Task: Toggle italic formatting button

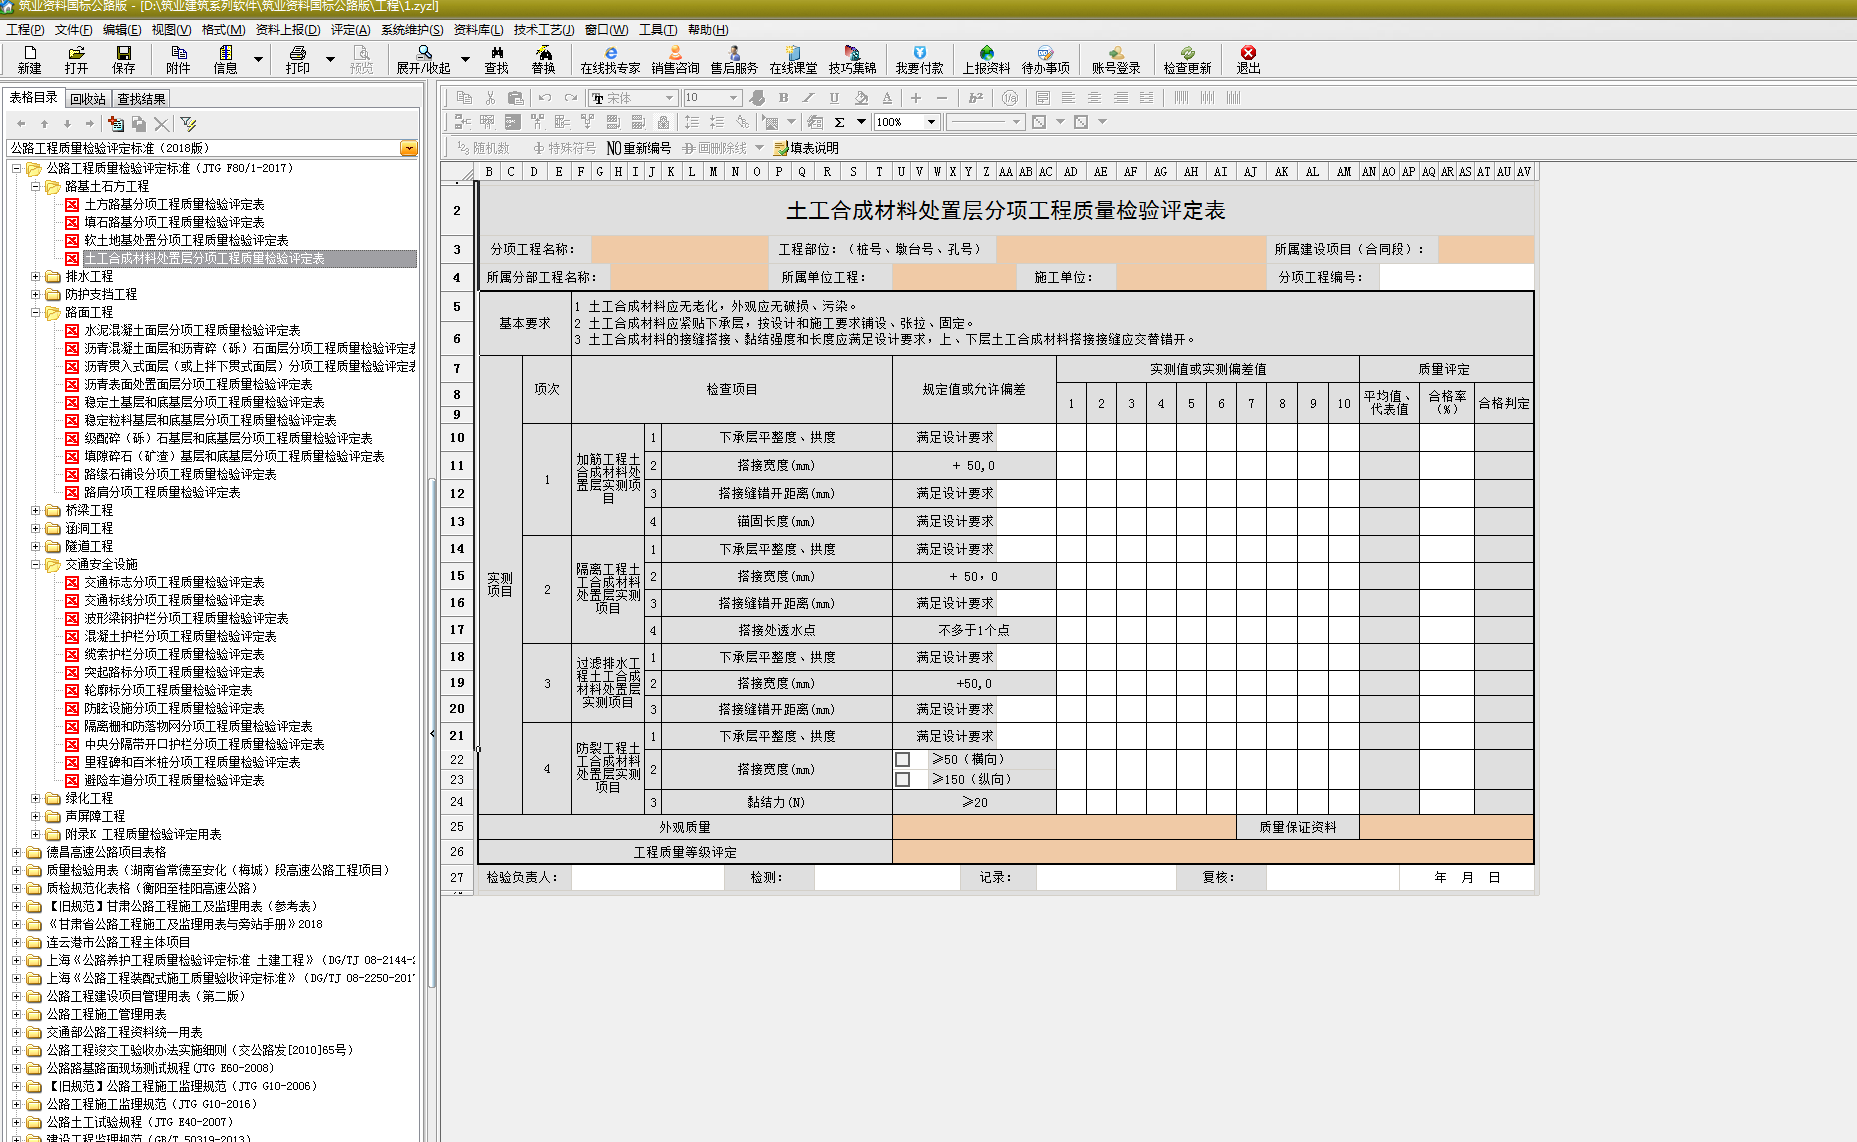Action: click(808, 97)
